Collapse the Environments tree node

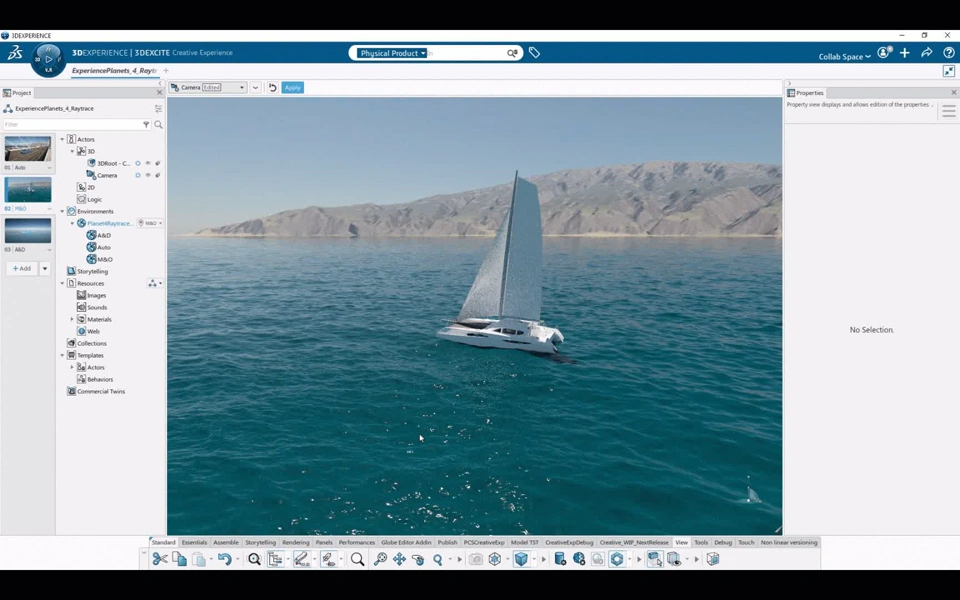pos(62,211)
